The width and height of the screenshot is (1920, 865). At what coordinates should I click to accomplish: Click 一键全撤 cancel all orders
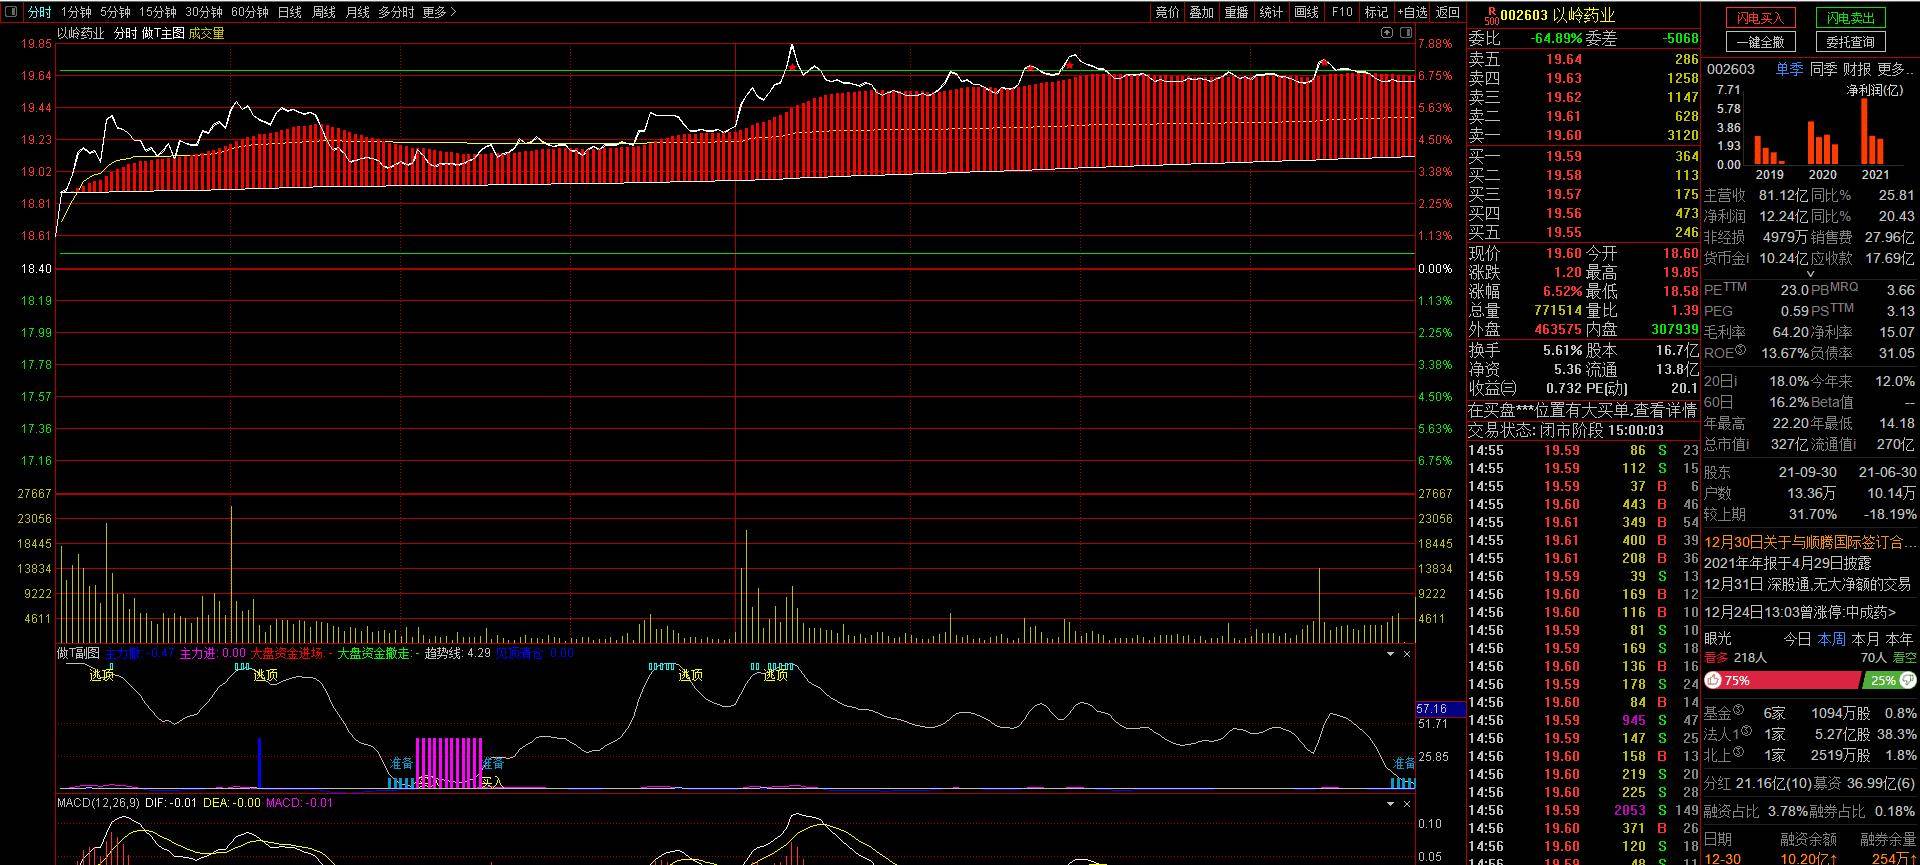1760,42
